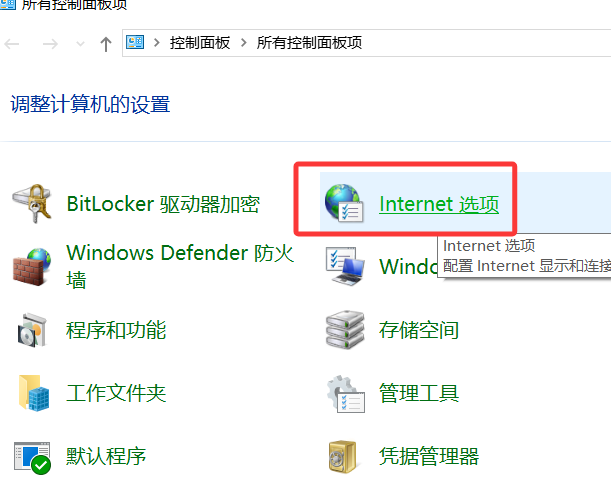Go back with the left arrow button

(12, 44)
